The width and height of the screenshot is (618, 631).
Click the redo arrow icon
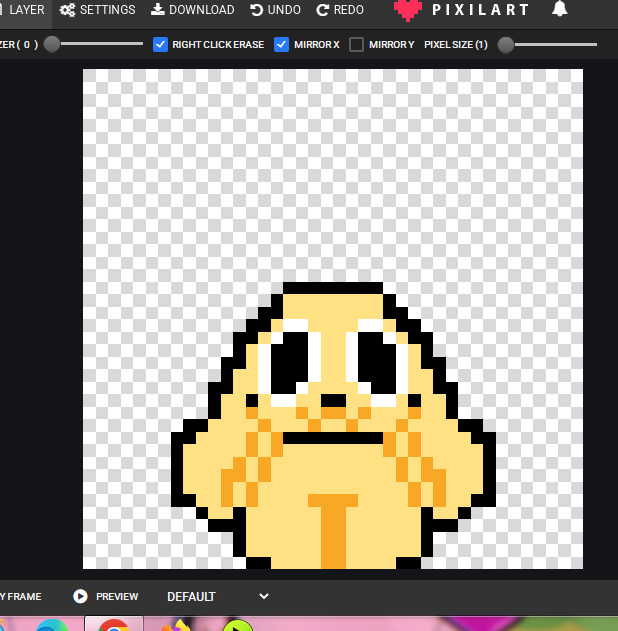coord(322,10)
